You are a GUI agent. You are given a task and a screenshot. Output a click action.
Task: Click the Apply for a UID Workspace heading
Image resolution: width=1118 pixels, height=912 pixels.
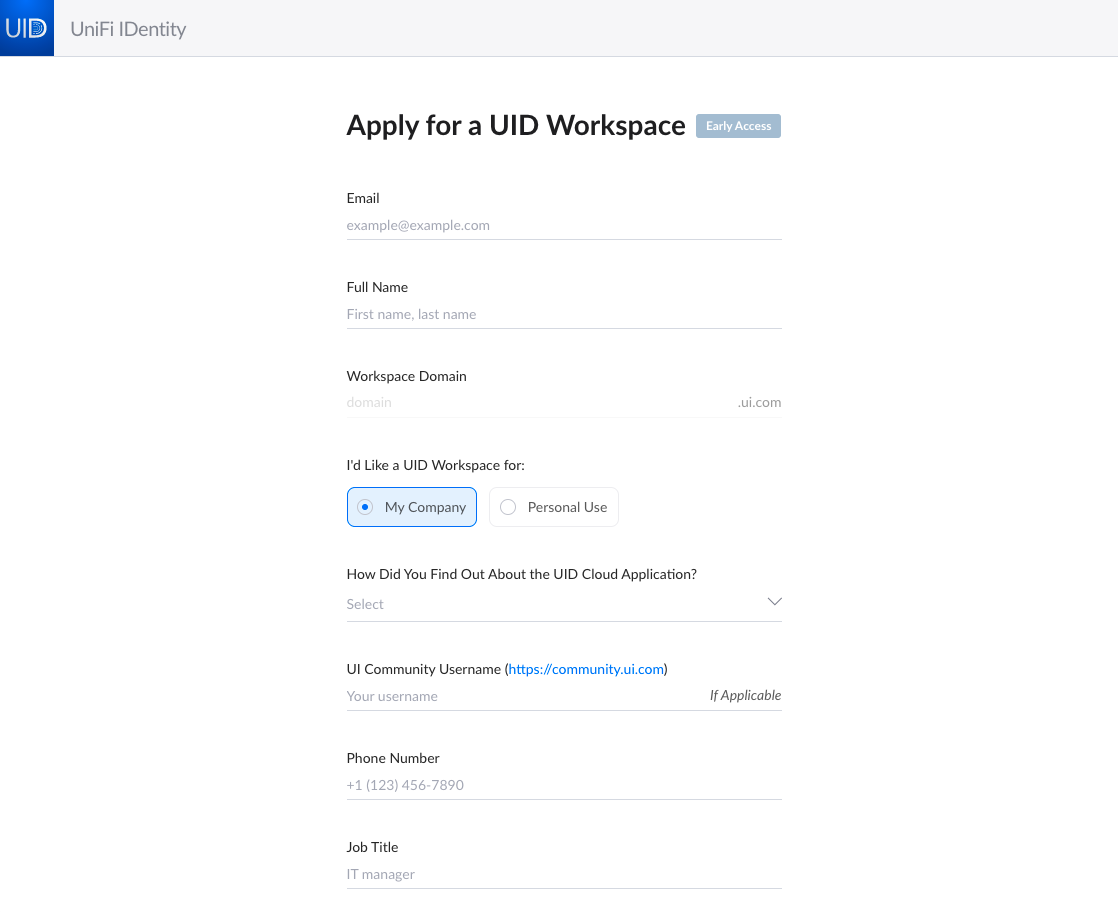(x=516, y=126)
